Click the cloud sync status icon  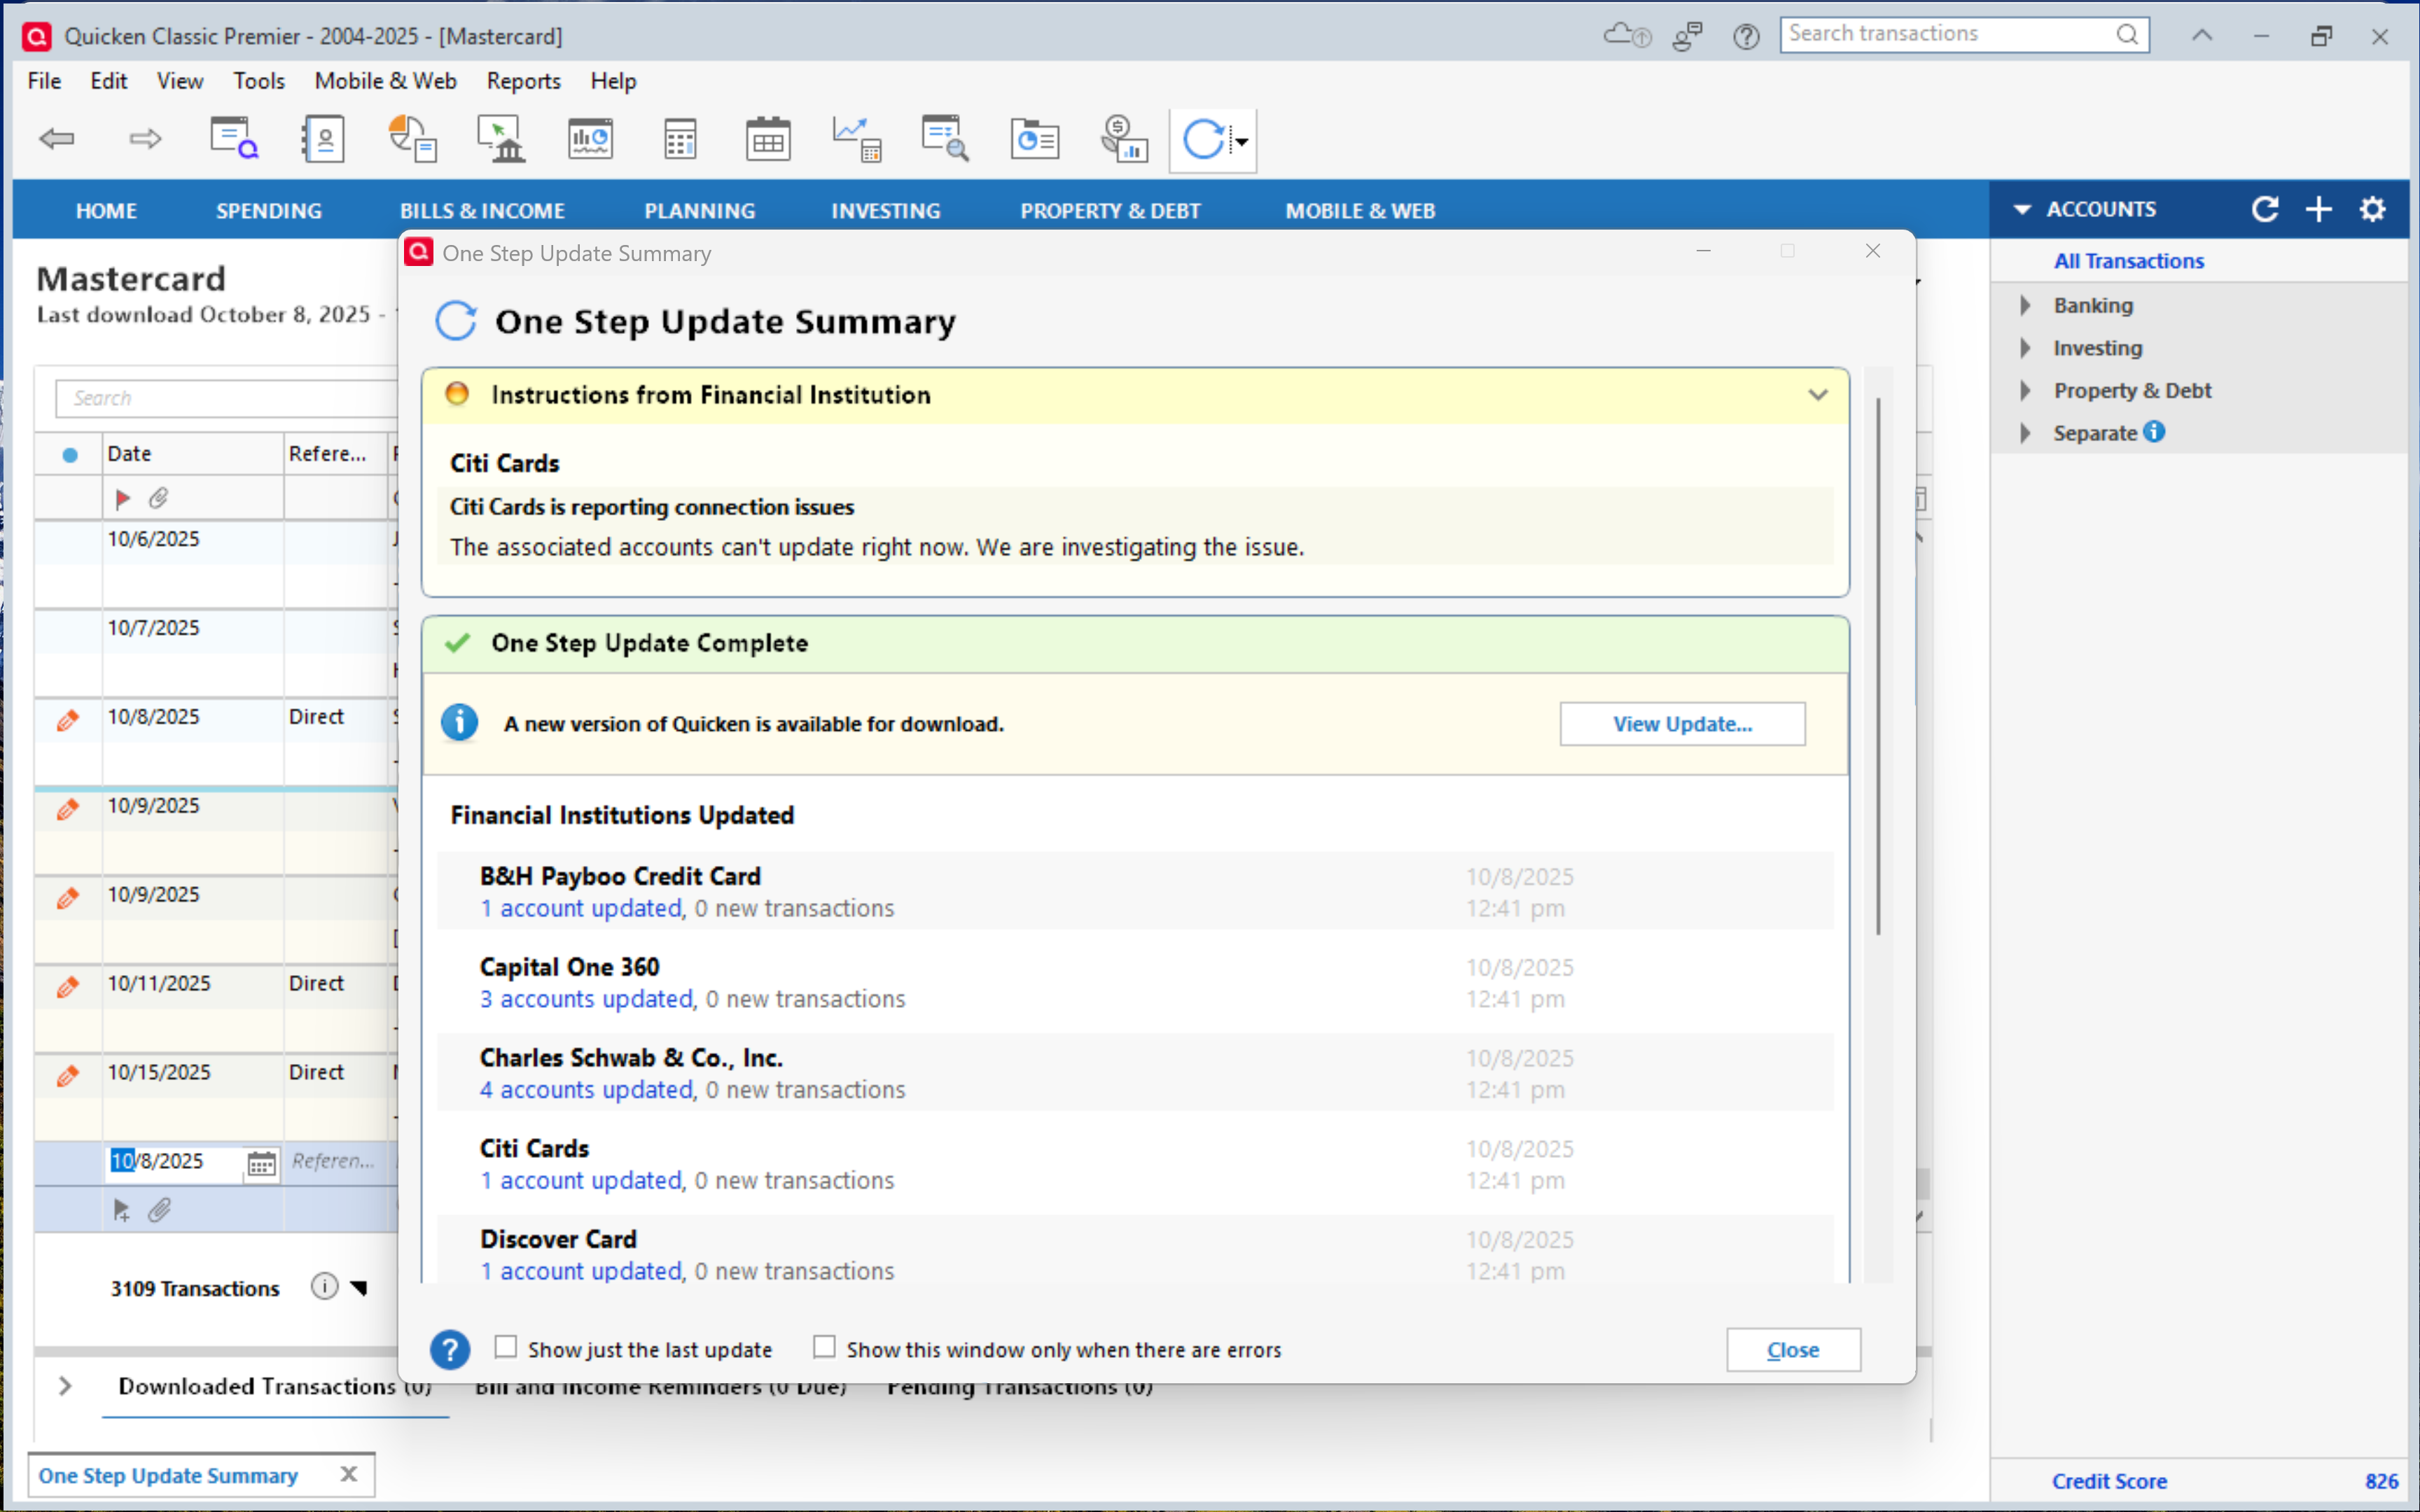tap(1626, 36)
